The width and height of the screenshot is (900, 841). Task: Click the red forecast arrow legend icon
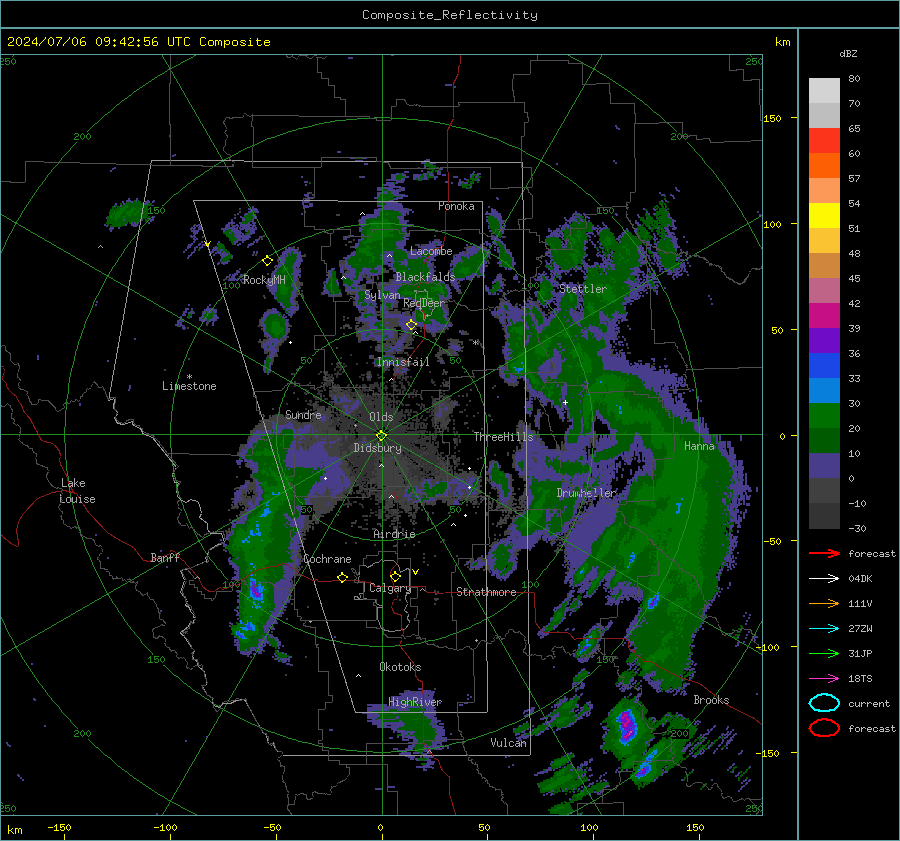[824, 553]
